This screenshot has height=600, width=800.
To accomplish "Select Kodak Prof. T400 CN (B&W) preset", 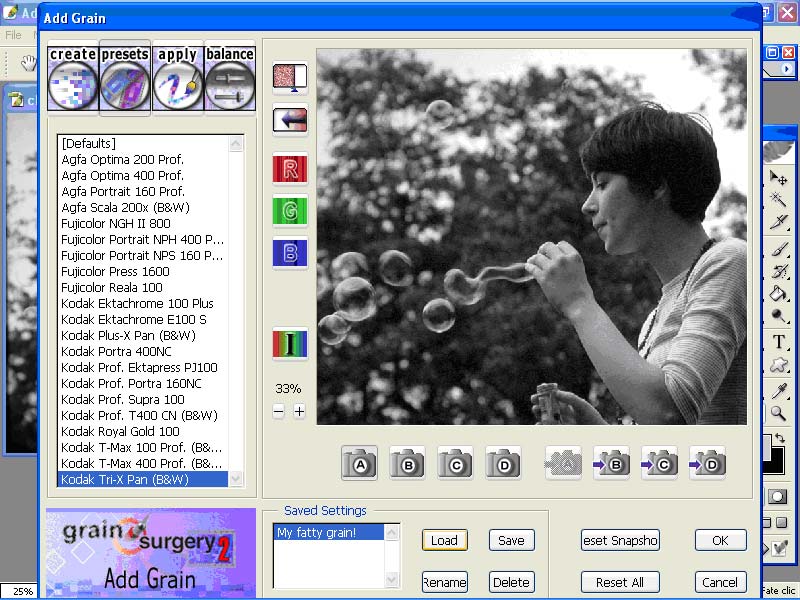I will pyautogui.click(x=143, y=415).
